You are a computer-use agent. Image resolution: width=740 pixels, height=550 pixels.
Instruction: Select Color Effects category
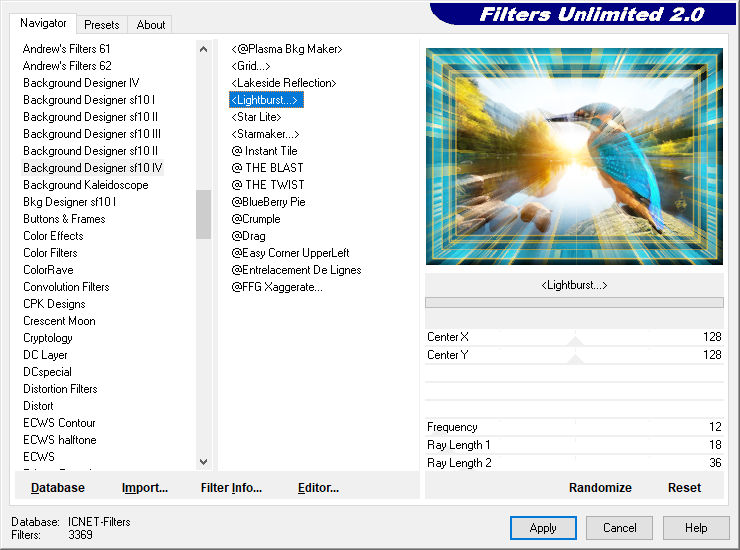(x=53, y=236)
